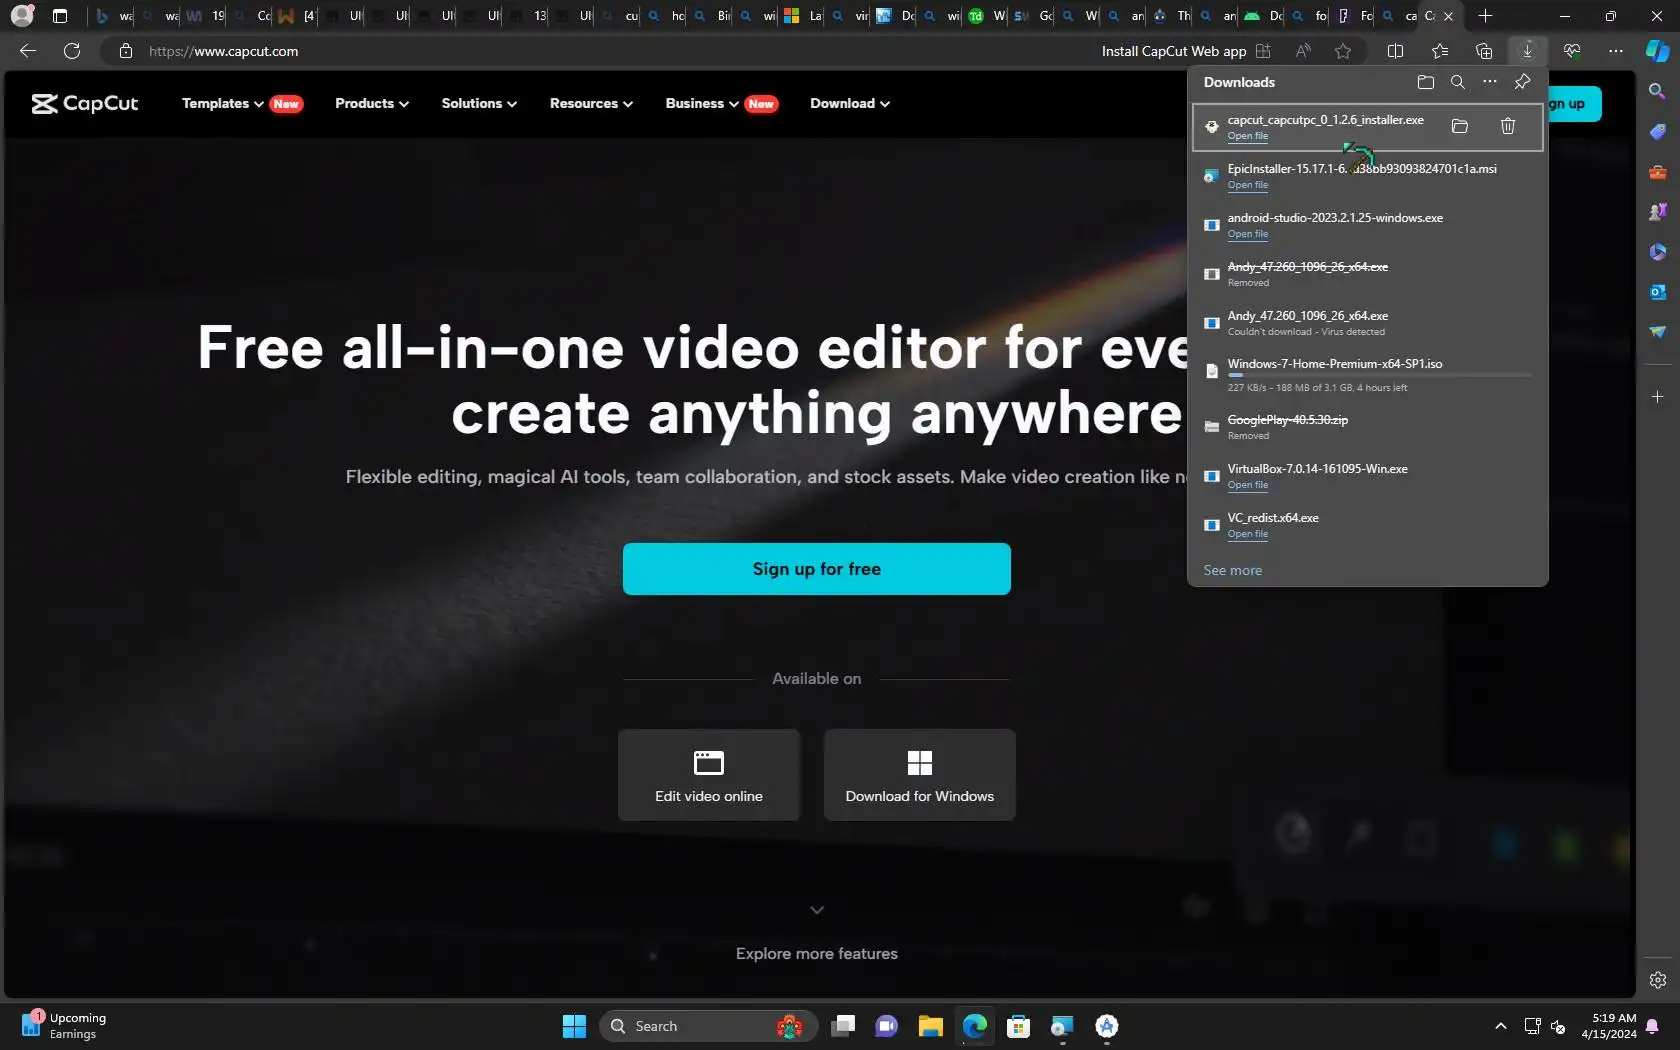The image size is (1680, 1050).
Task: Toggle the Downloads toolbar button
Action: pyautogui.click(x=1527, y=51)
